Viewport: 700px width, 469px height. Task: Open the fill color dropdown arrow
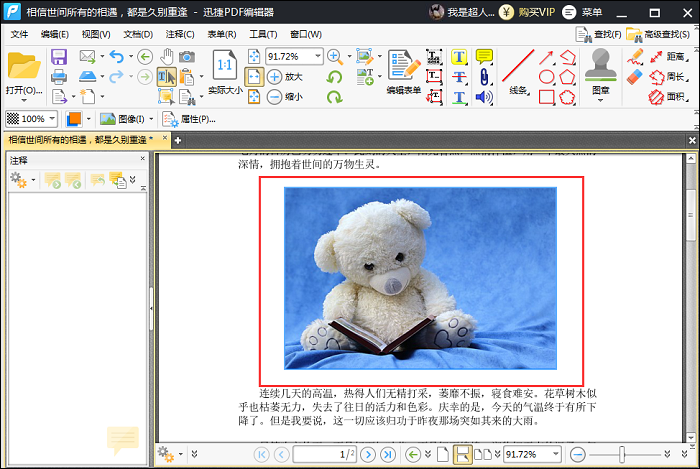pos(88,119)
